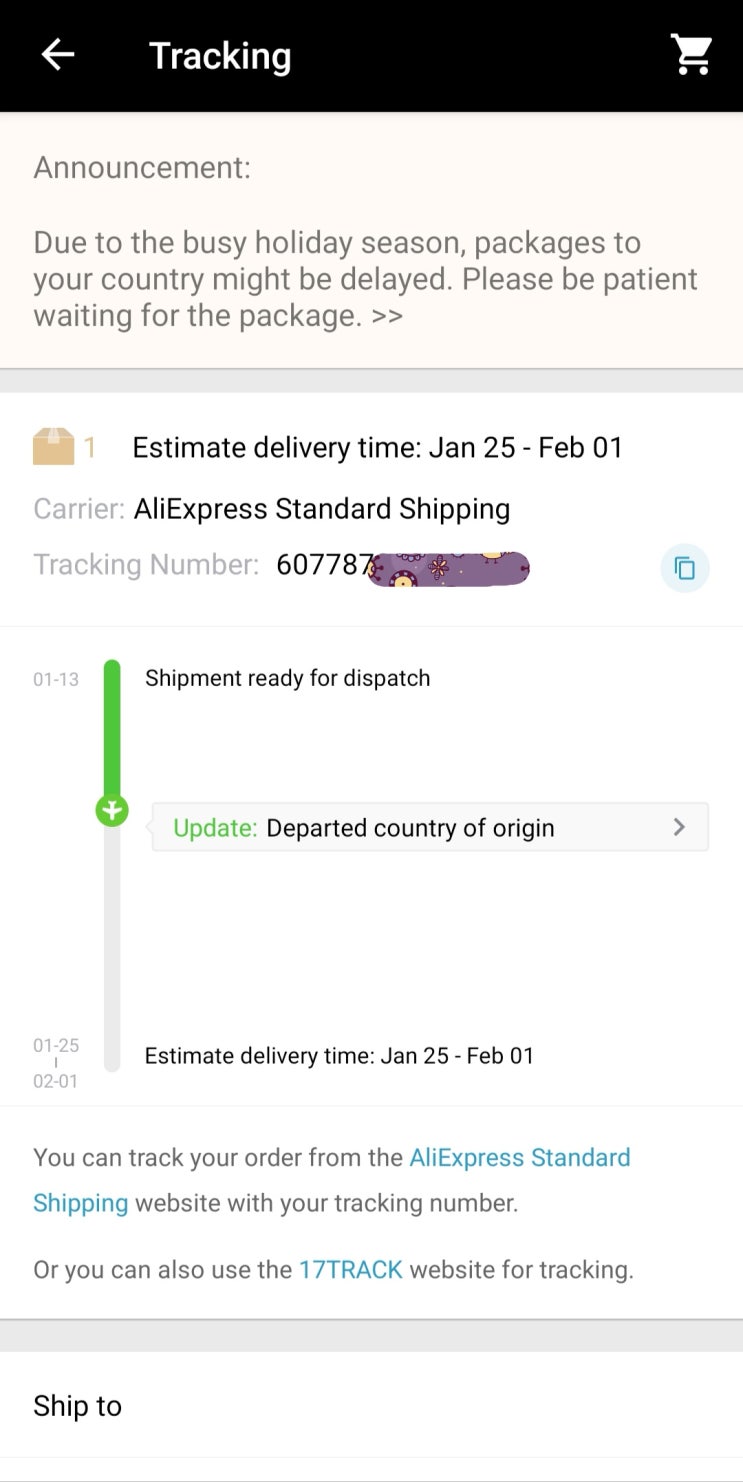The width and height of the screenshot is (743, 1482).
Task: Open the 'Ship to' section
Action: [78, 1405]
